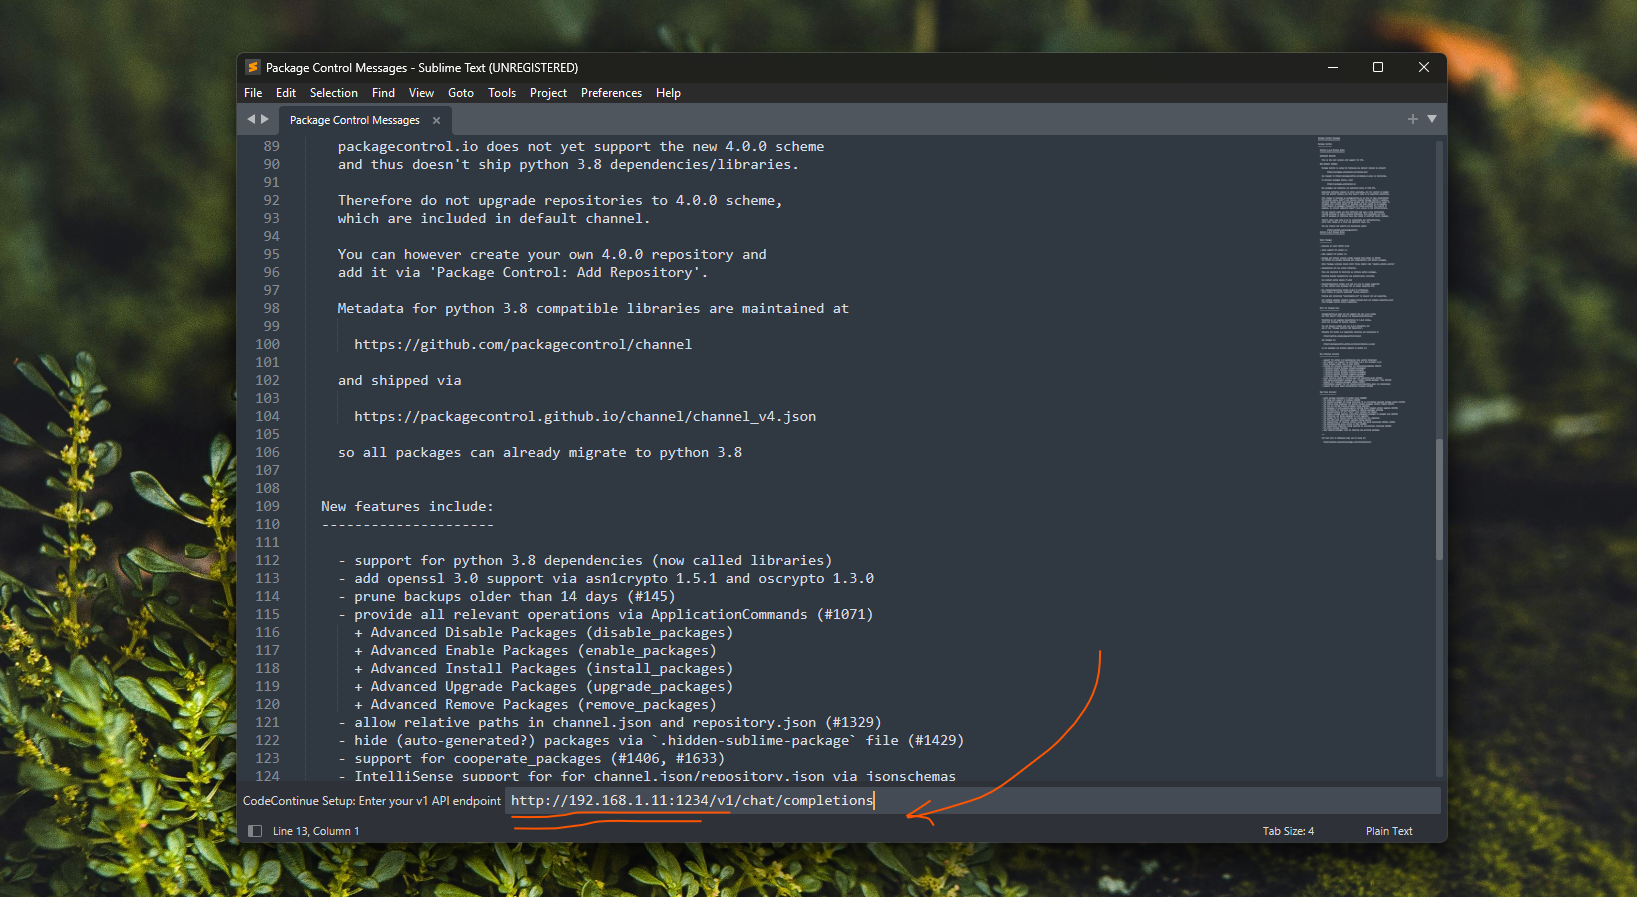Viewport: 1637px width, 897px height.
Task: Open the Project menu
Action: pos(548,93)
